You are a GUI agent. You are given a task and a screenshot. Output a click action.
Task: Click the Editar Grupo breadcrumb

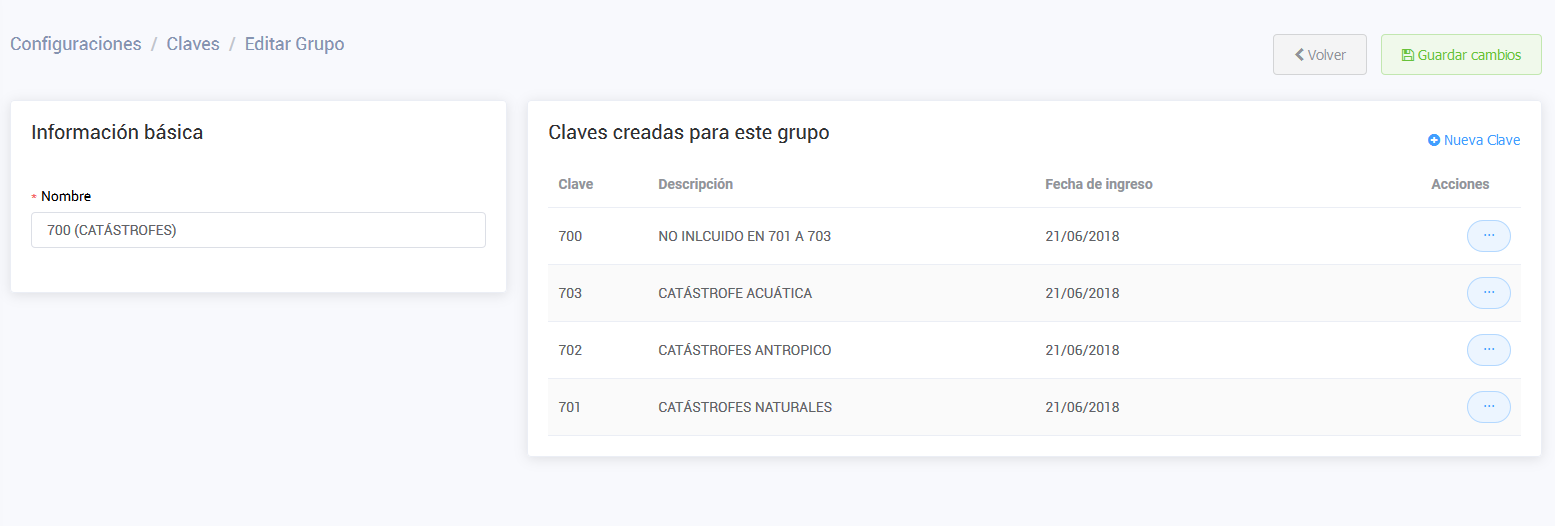(294, 44)
